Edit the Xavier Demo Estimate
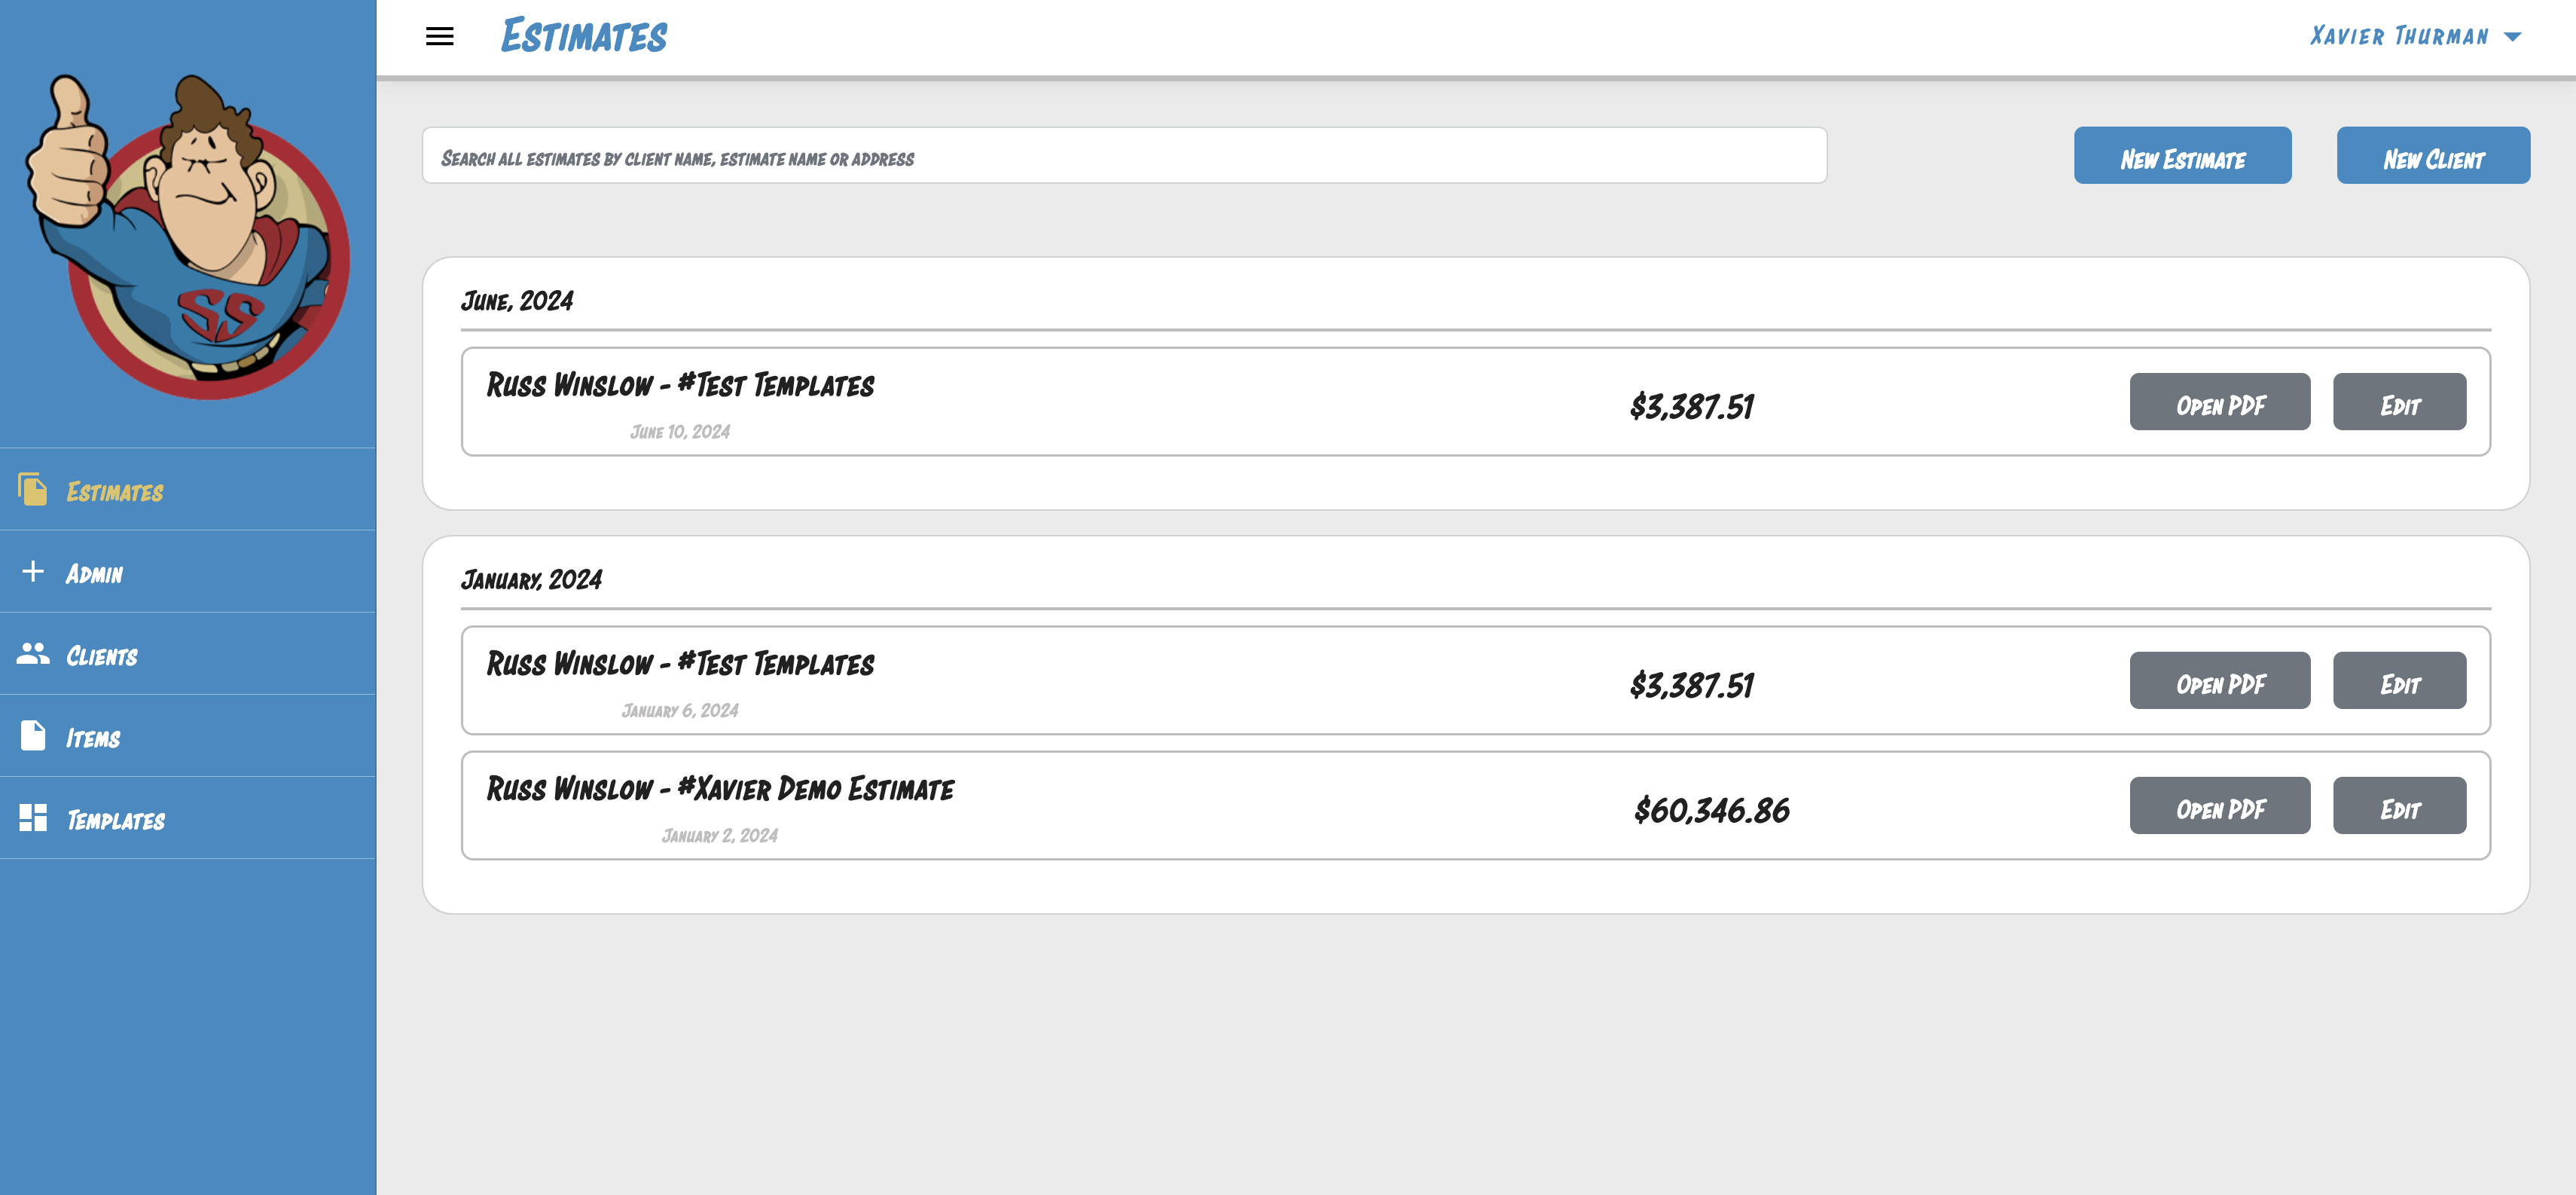The image size is (2576, 1195). (x=2398, y=806)
